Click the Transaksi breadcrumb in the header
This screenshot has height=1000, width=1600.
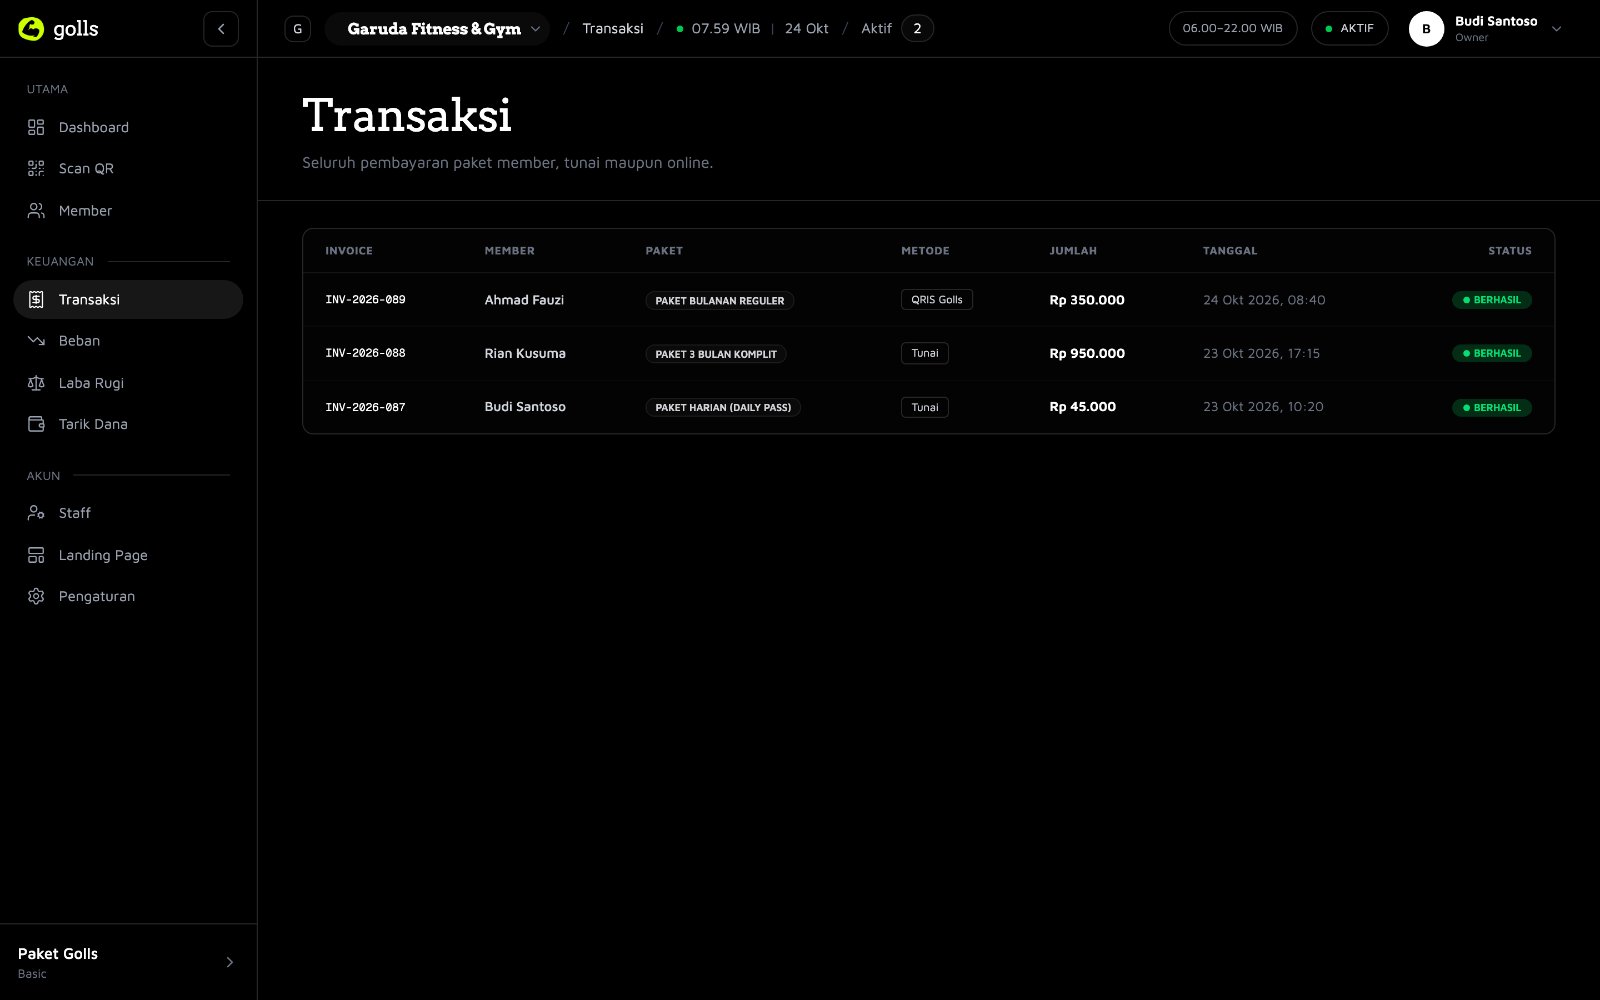(x=613, y=29)
